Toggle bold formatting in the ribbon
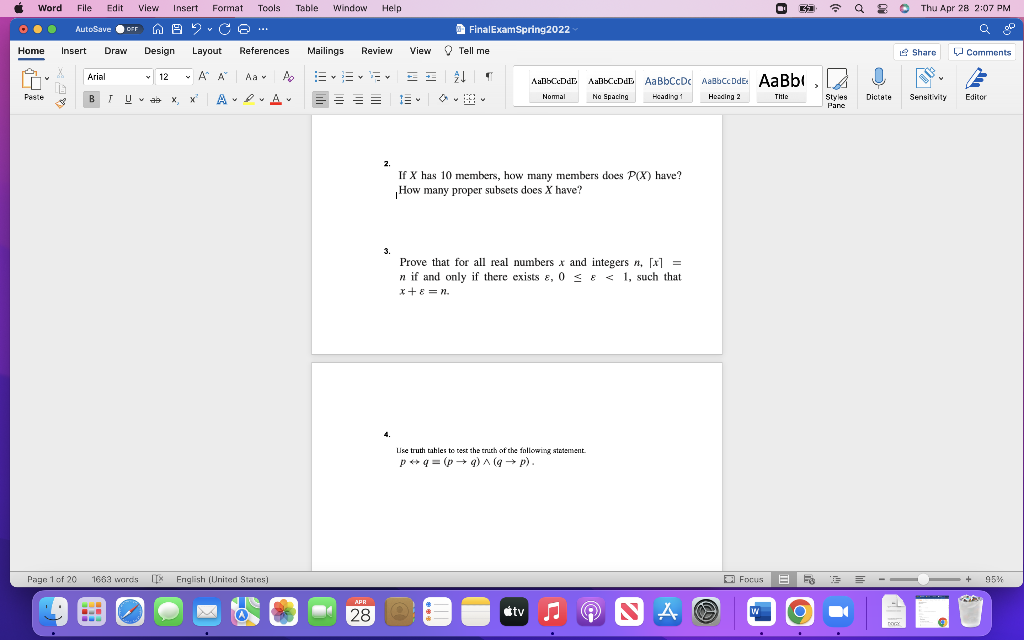This screenshot has width=1024, height=640. (x=91, y=98)
